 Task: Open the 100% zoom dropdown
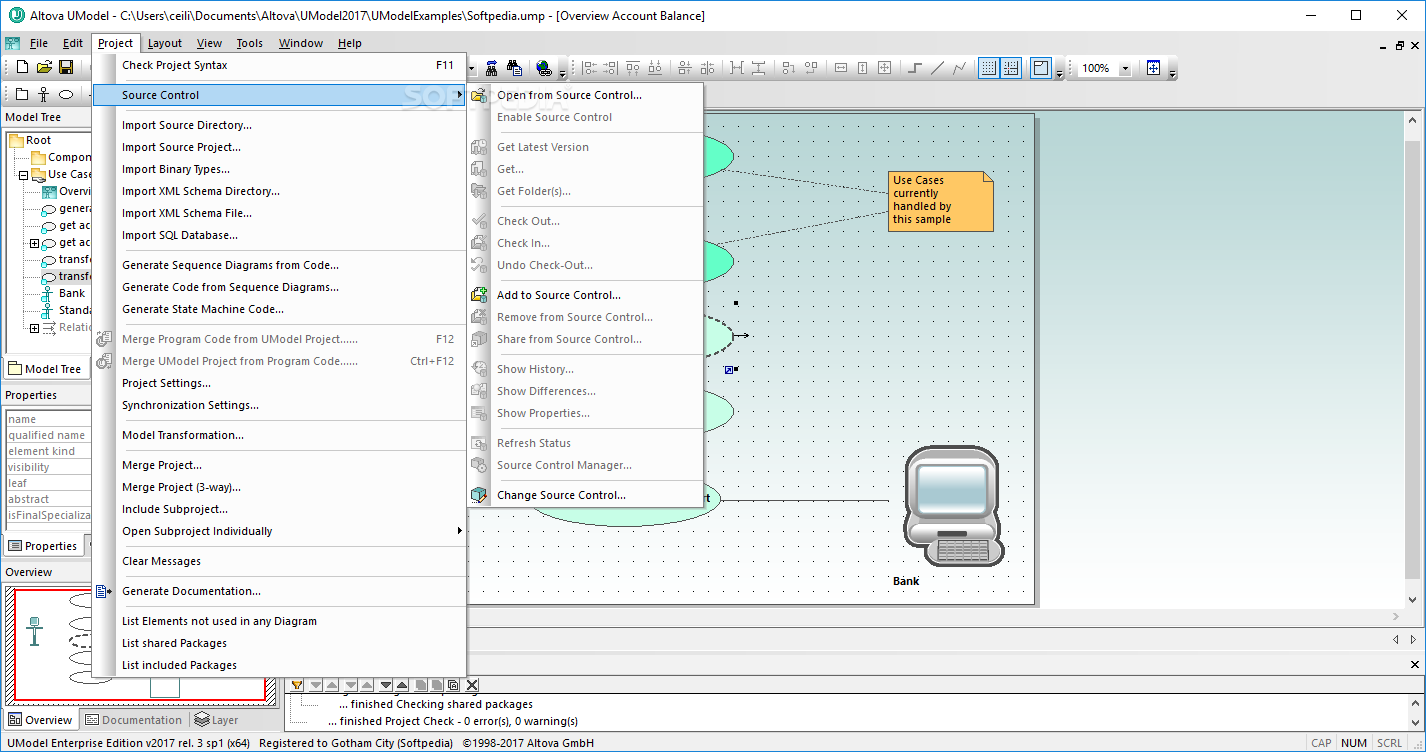click(x=1125, y=68)
